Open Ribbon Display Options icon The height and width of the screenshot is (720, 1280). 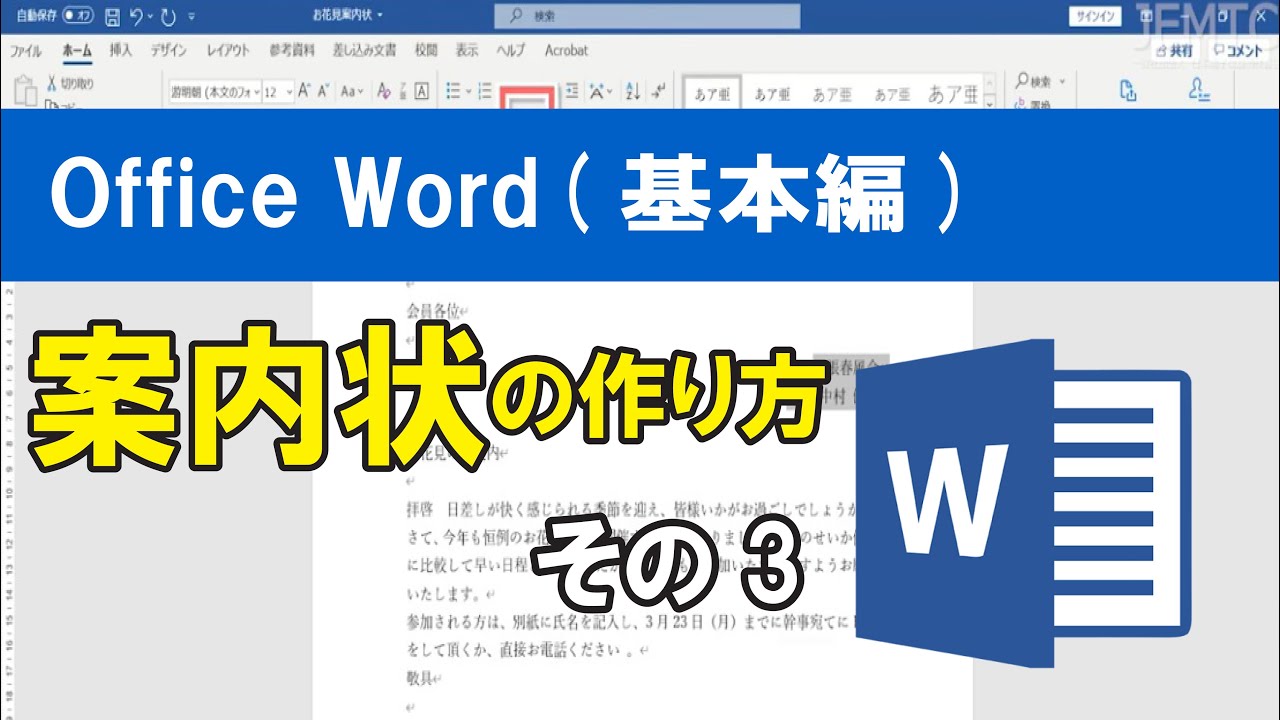click(1147, 16)
